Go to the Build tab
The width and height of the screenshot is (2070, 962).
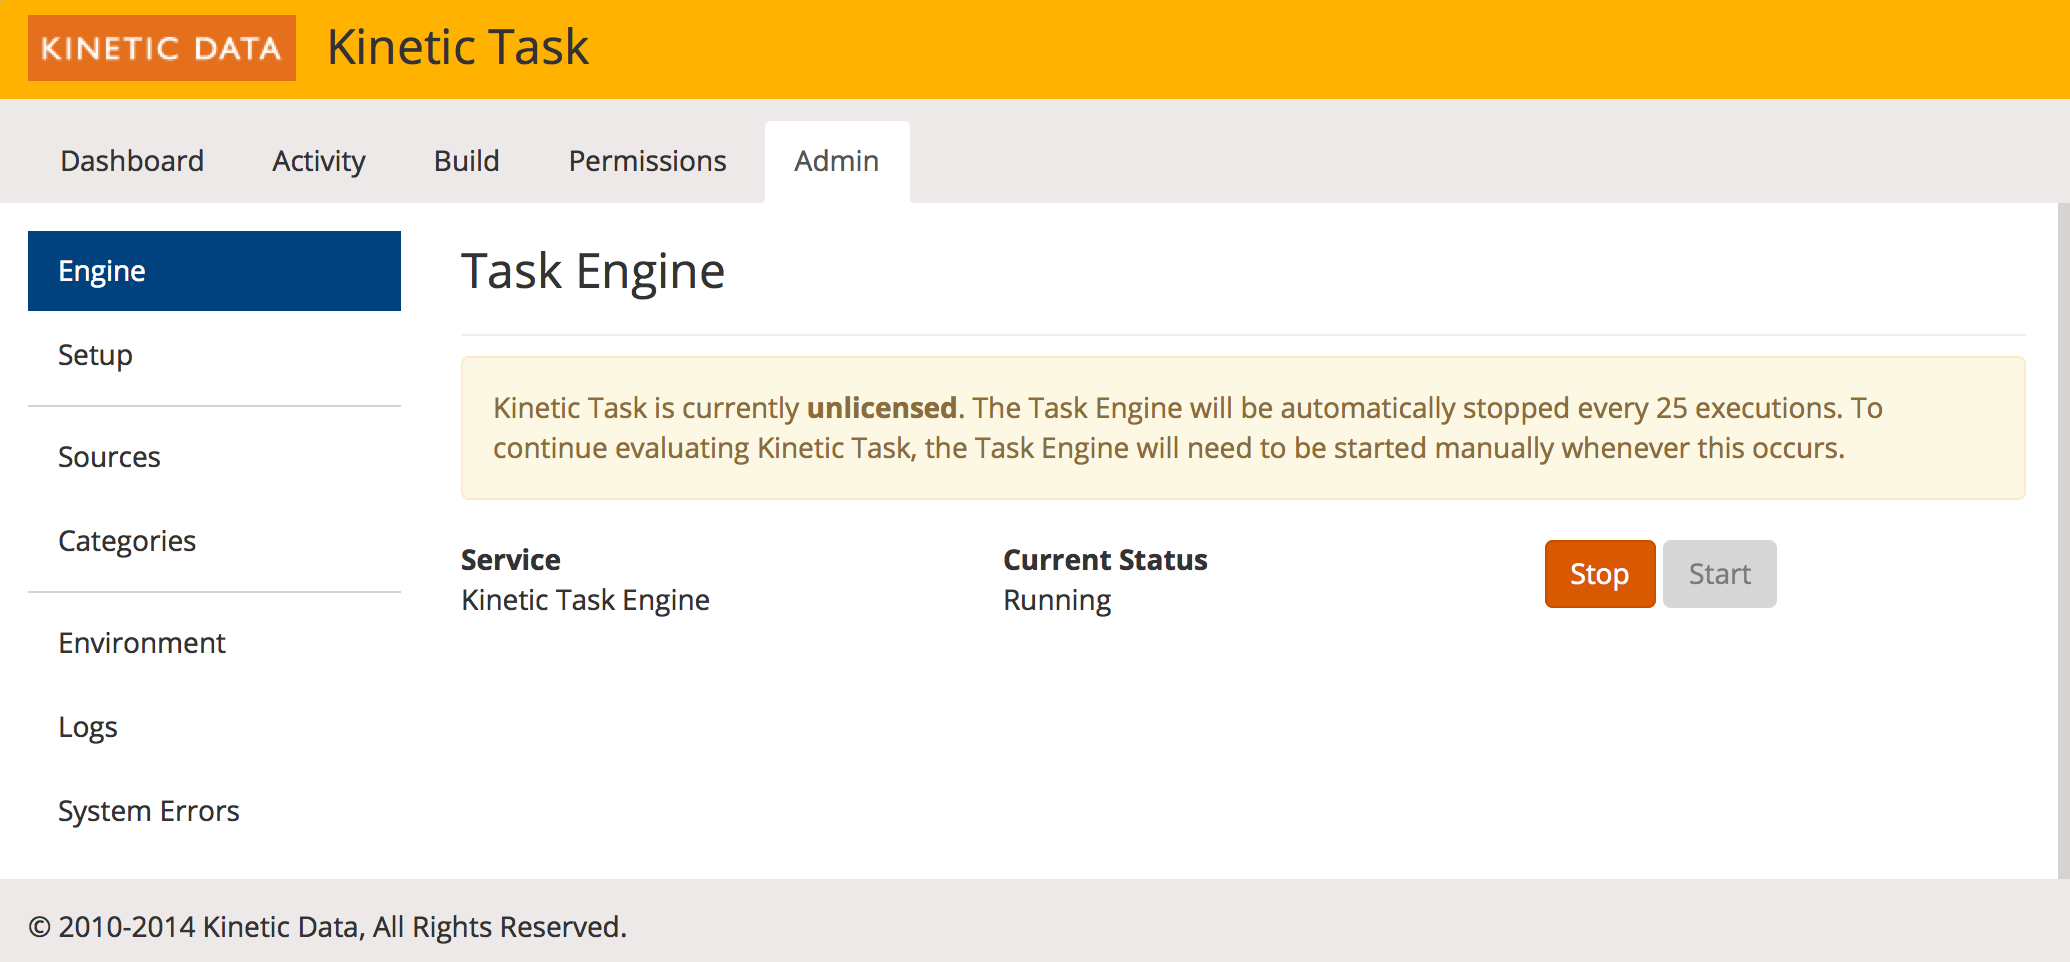pos(466,161)
